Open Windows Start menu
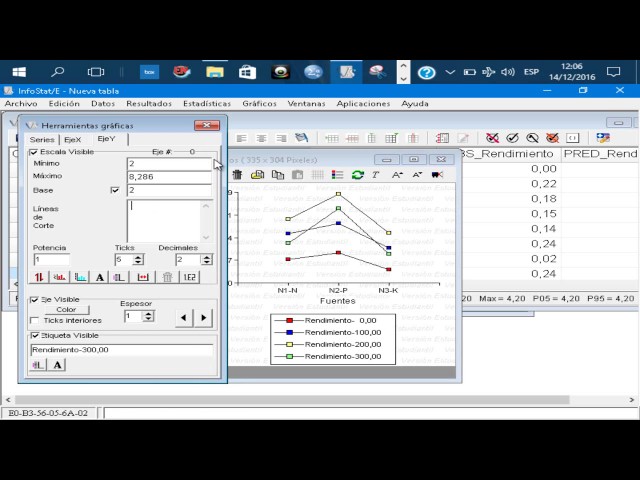640x480 pixels. (x=19, y=72)
